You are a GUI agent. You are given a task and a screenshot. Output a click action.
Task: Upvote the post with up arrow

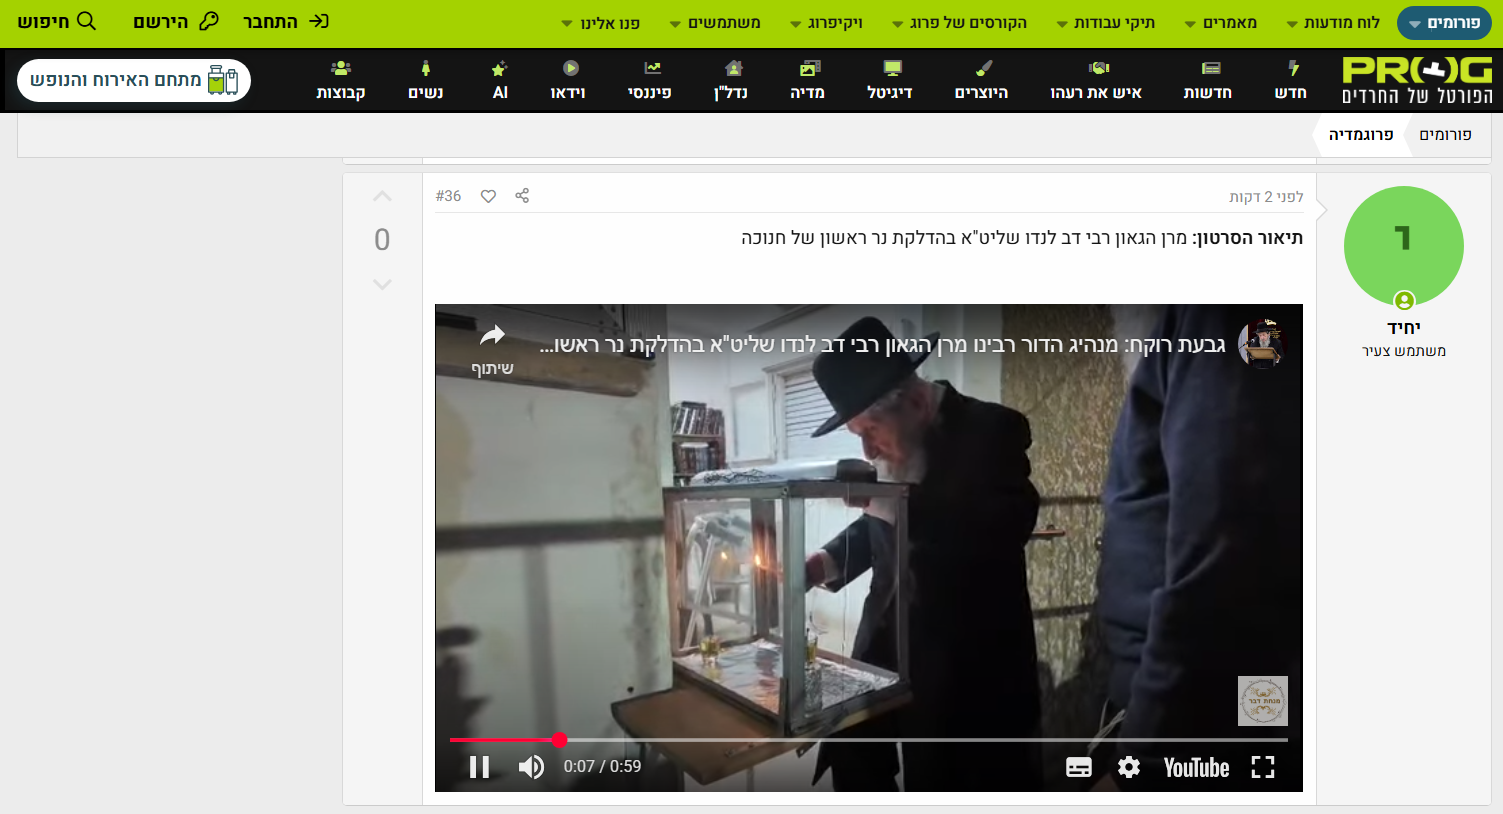(382, 197)
